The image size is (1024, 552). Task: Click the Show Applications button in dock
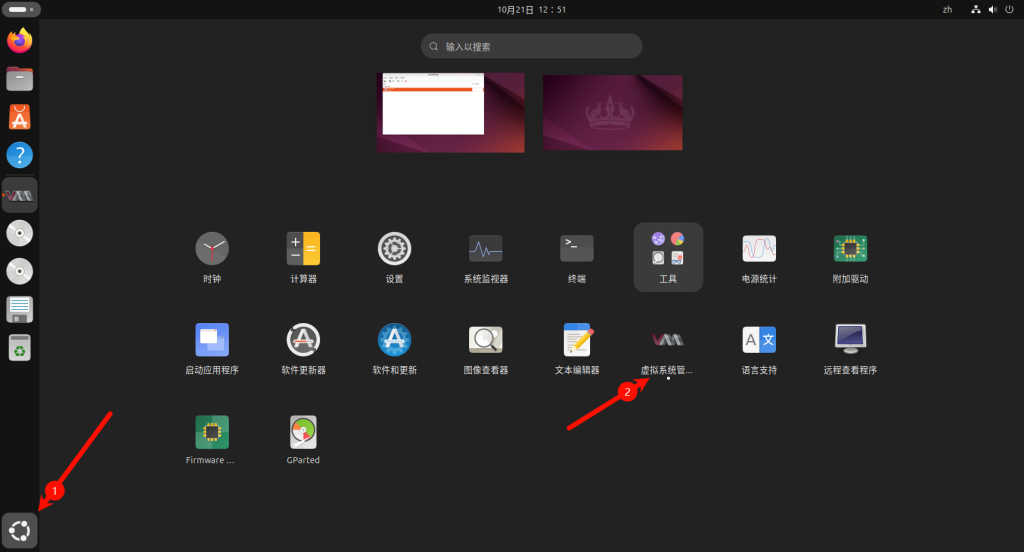pos(20,528)
